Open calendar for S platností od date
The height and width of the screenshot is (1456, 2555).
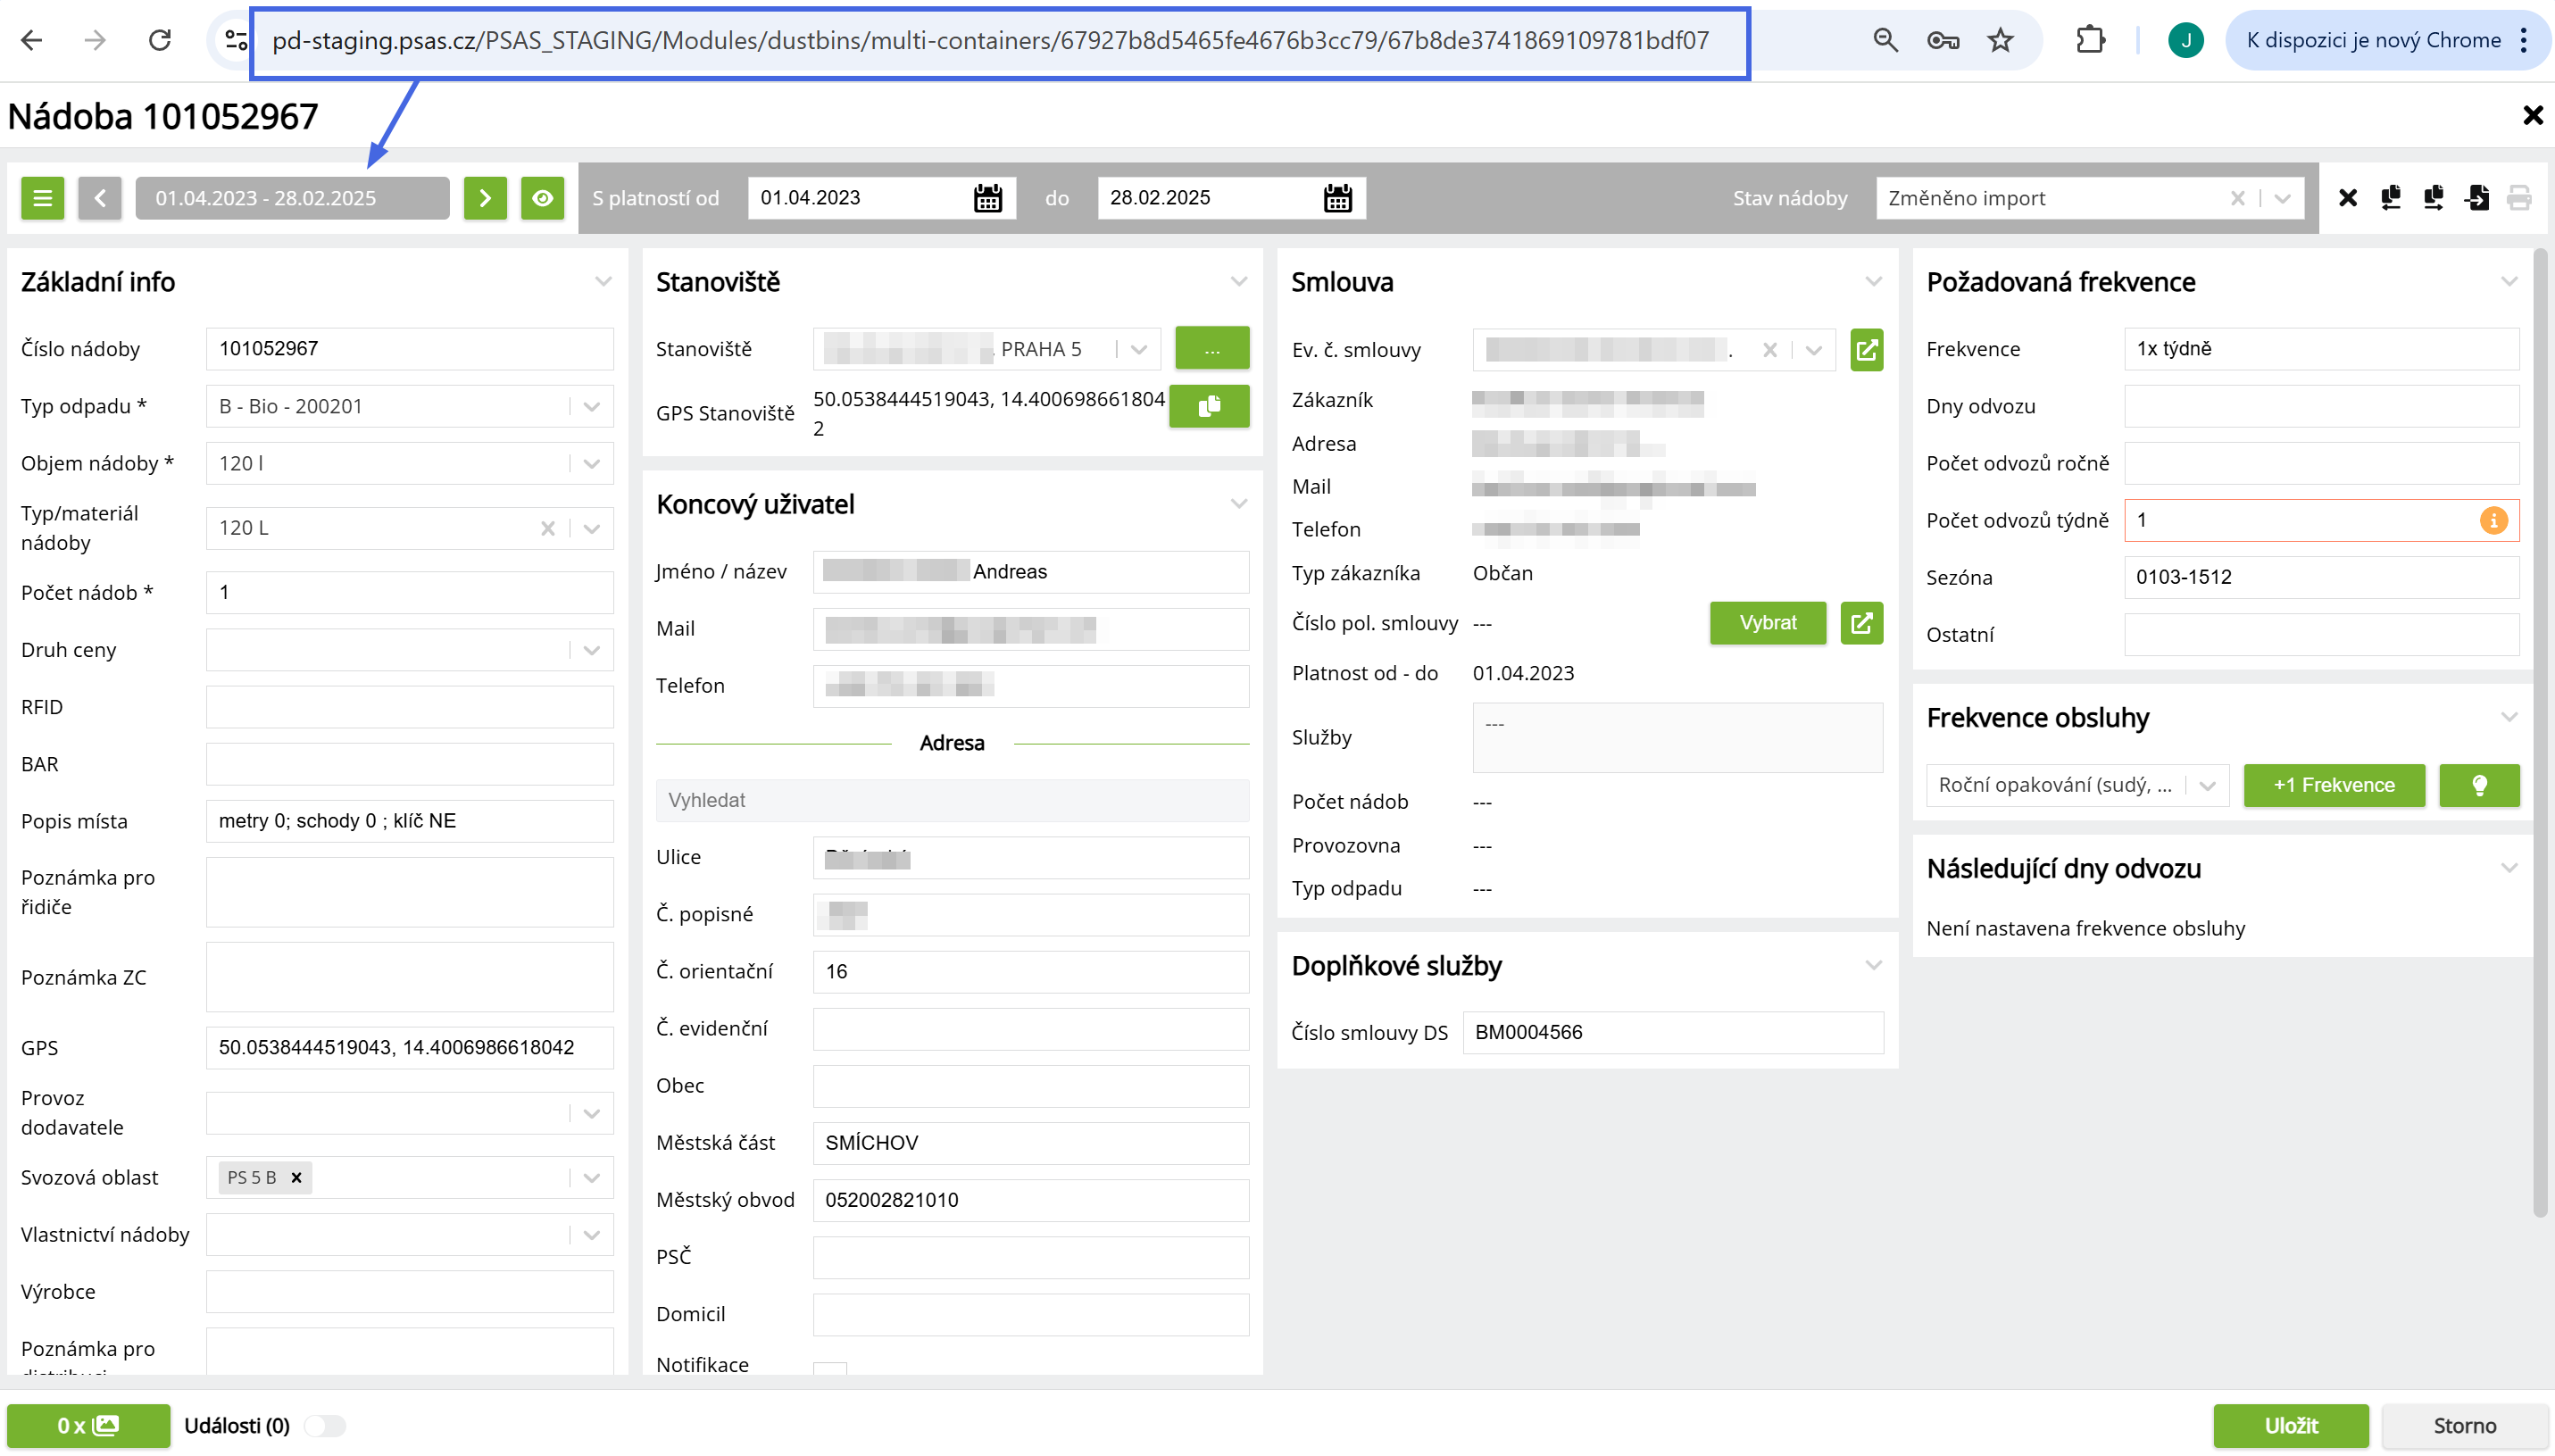[987, 198]
